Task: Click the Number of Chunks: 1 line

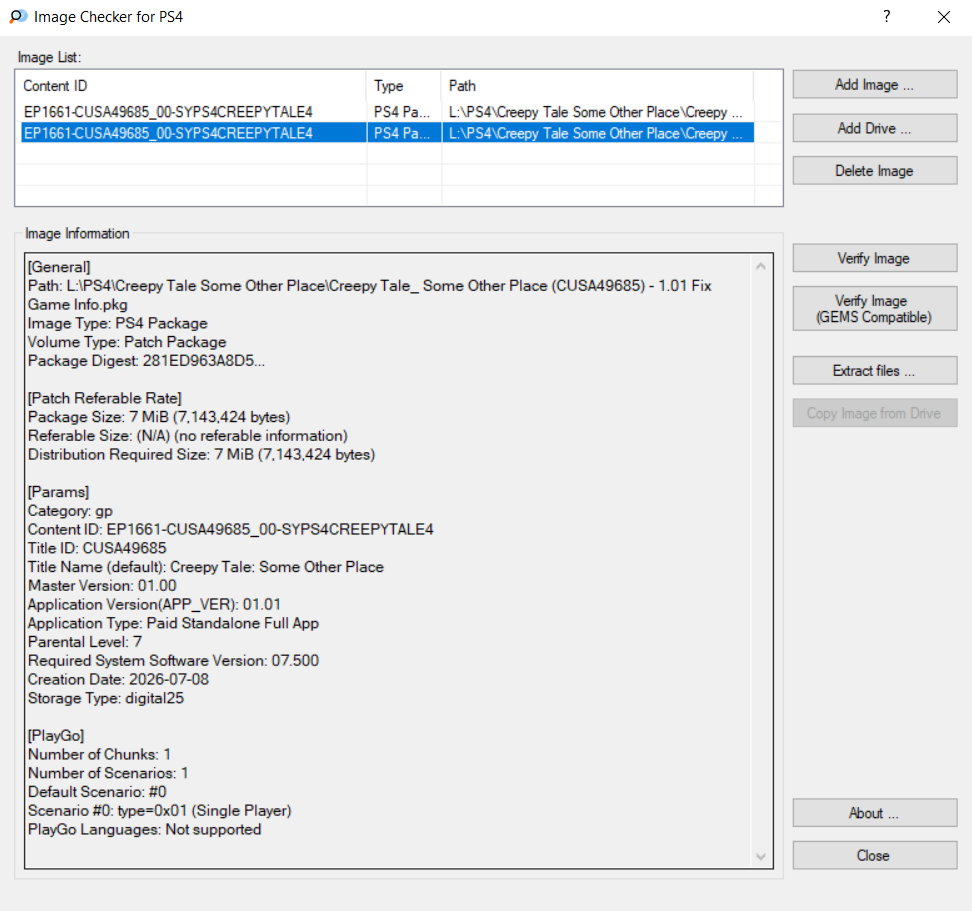Action: point(99,754)
